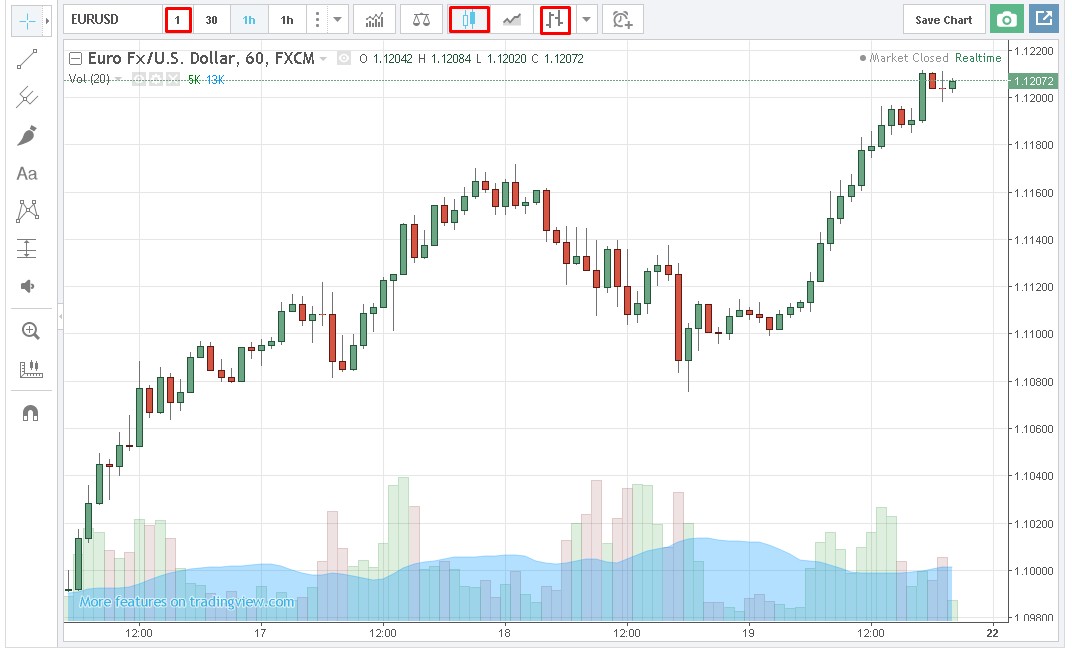Switch to 1 minute interval
The width and height of the screenshot is (1072, 653).
178,20
